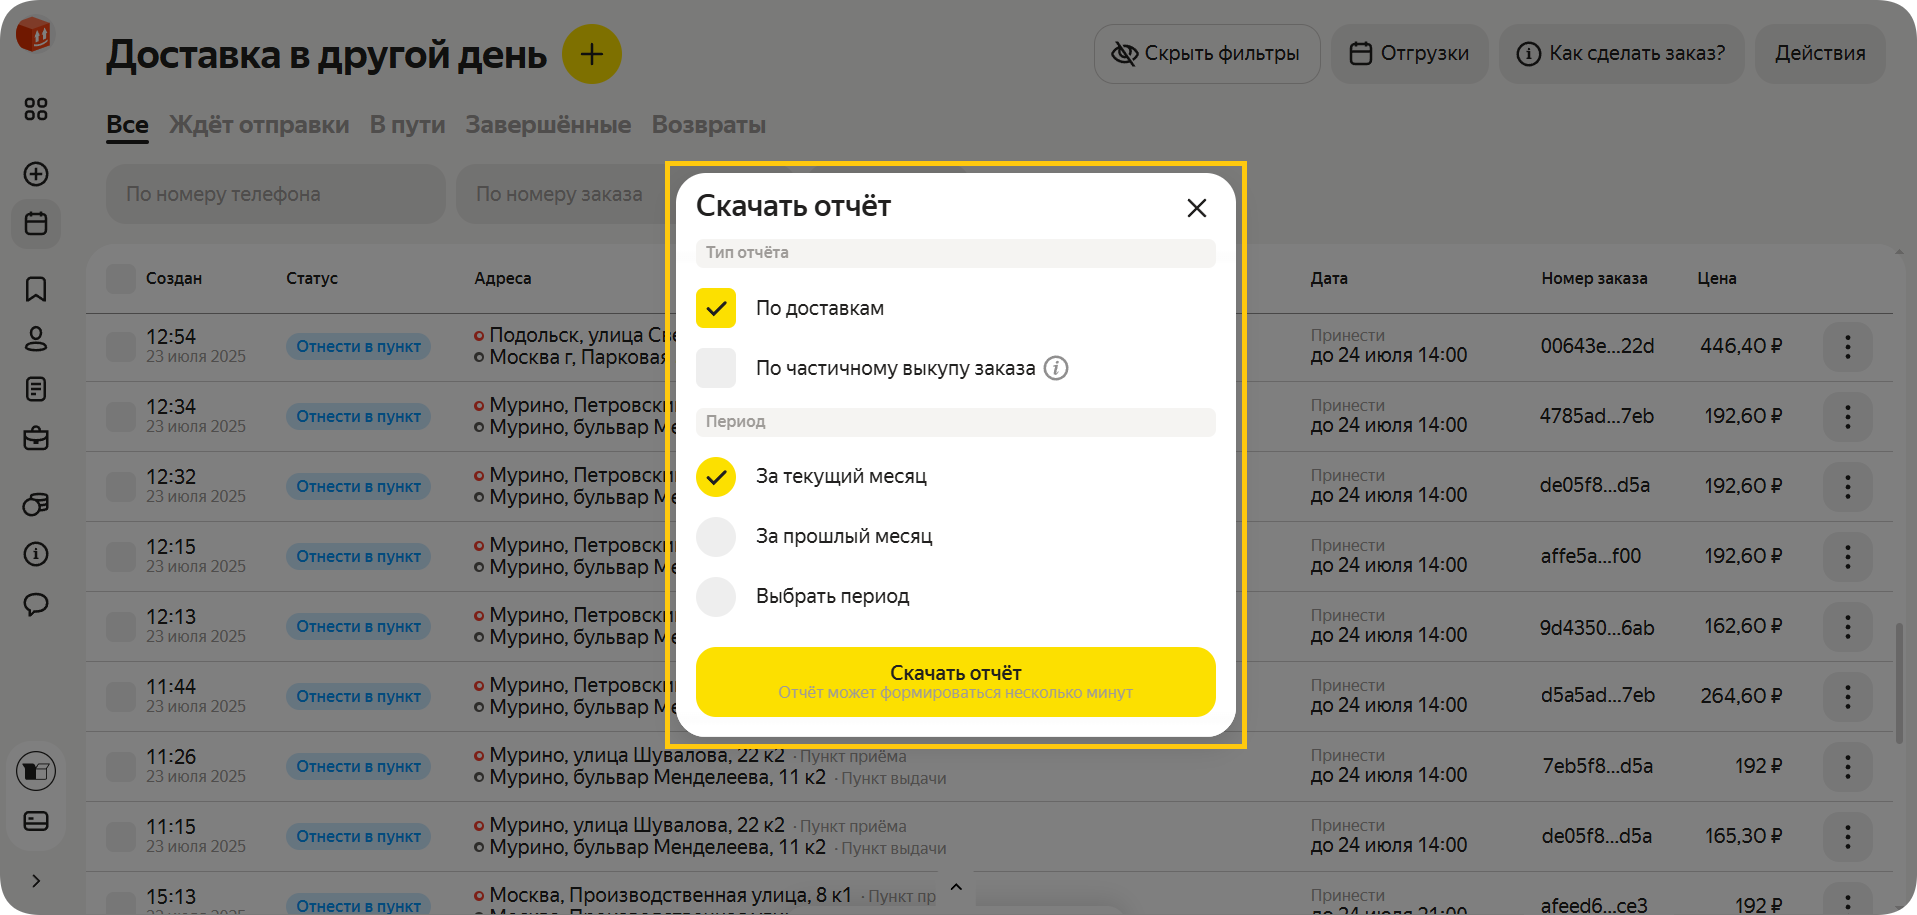Check "По частичному выкупу заказа" checkbox
This screenshot has width=1917, height=915.
(716, 368)
